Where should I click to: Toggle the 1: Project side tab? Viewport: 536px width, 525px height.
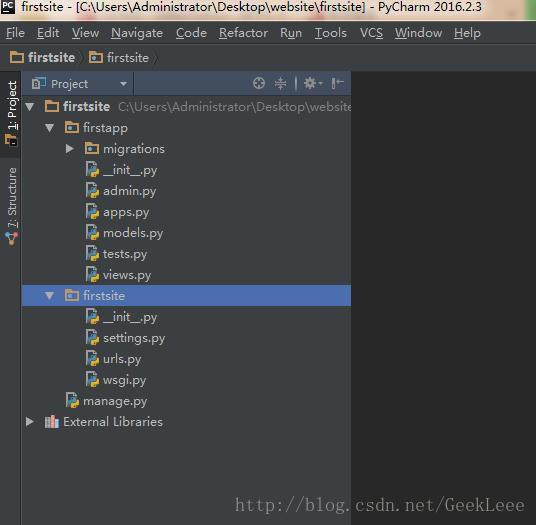pyautogui.click(x=11, y=114)
